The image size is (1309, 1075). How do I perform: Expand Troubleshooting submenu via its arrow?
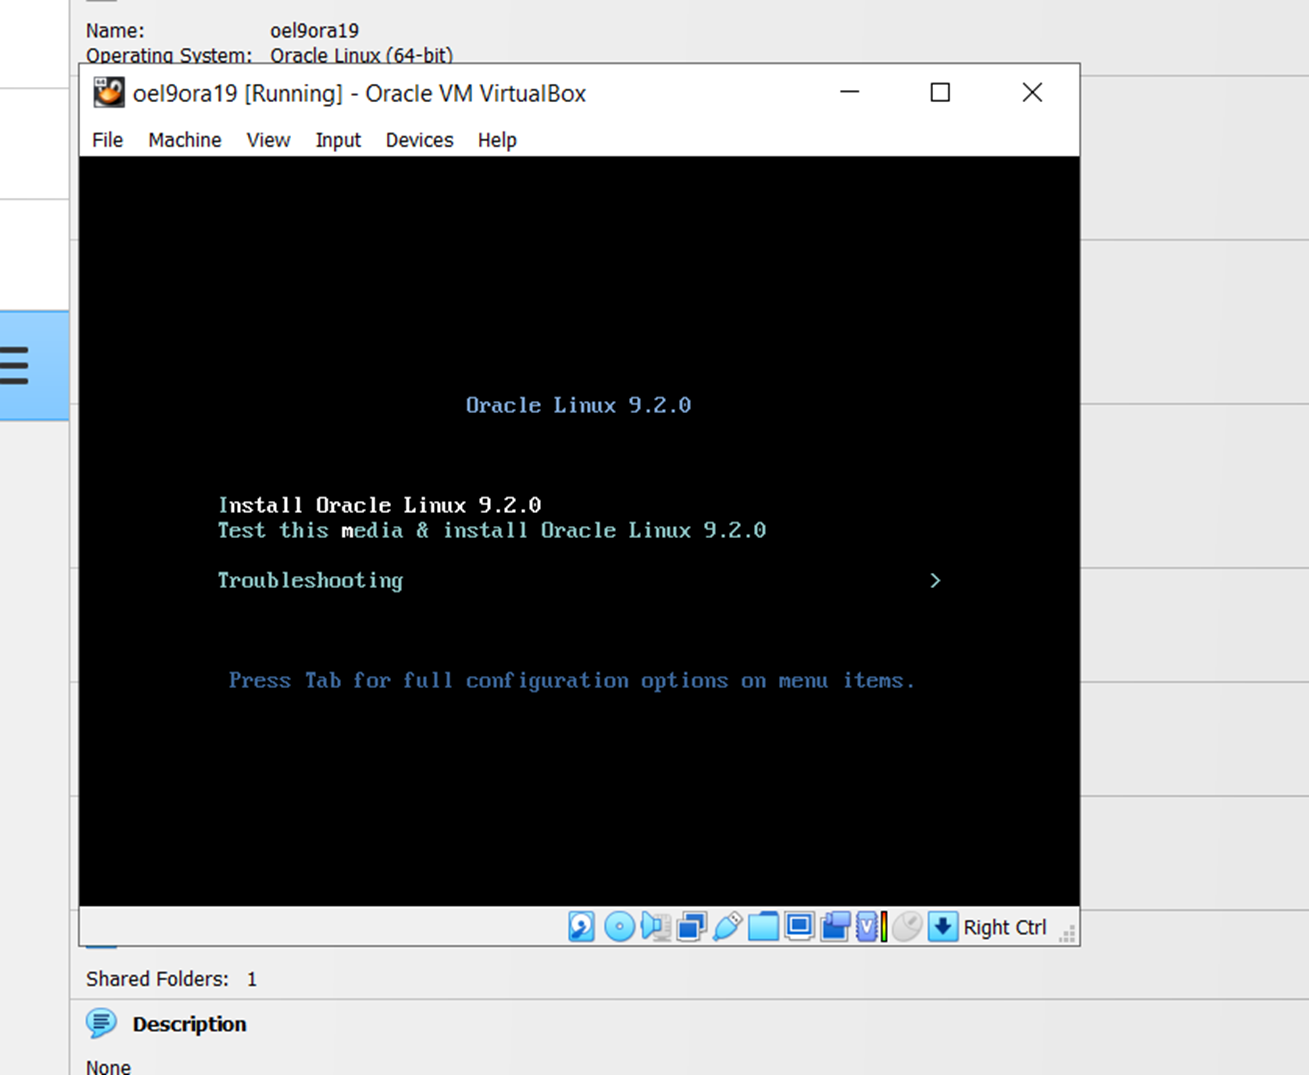[935, 580]
